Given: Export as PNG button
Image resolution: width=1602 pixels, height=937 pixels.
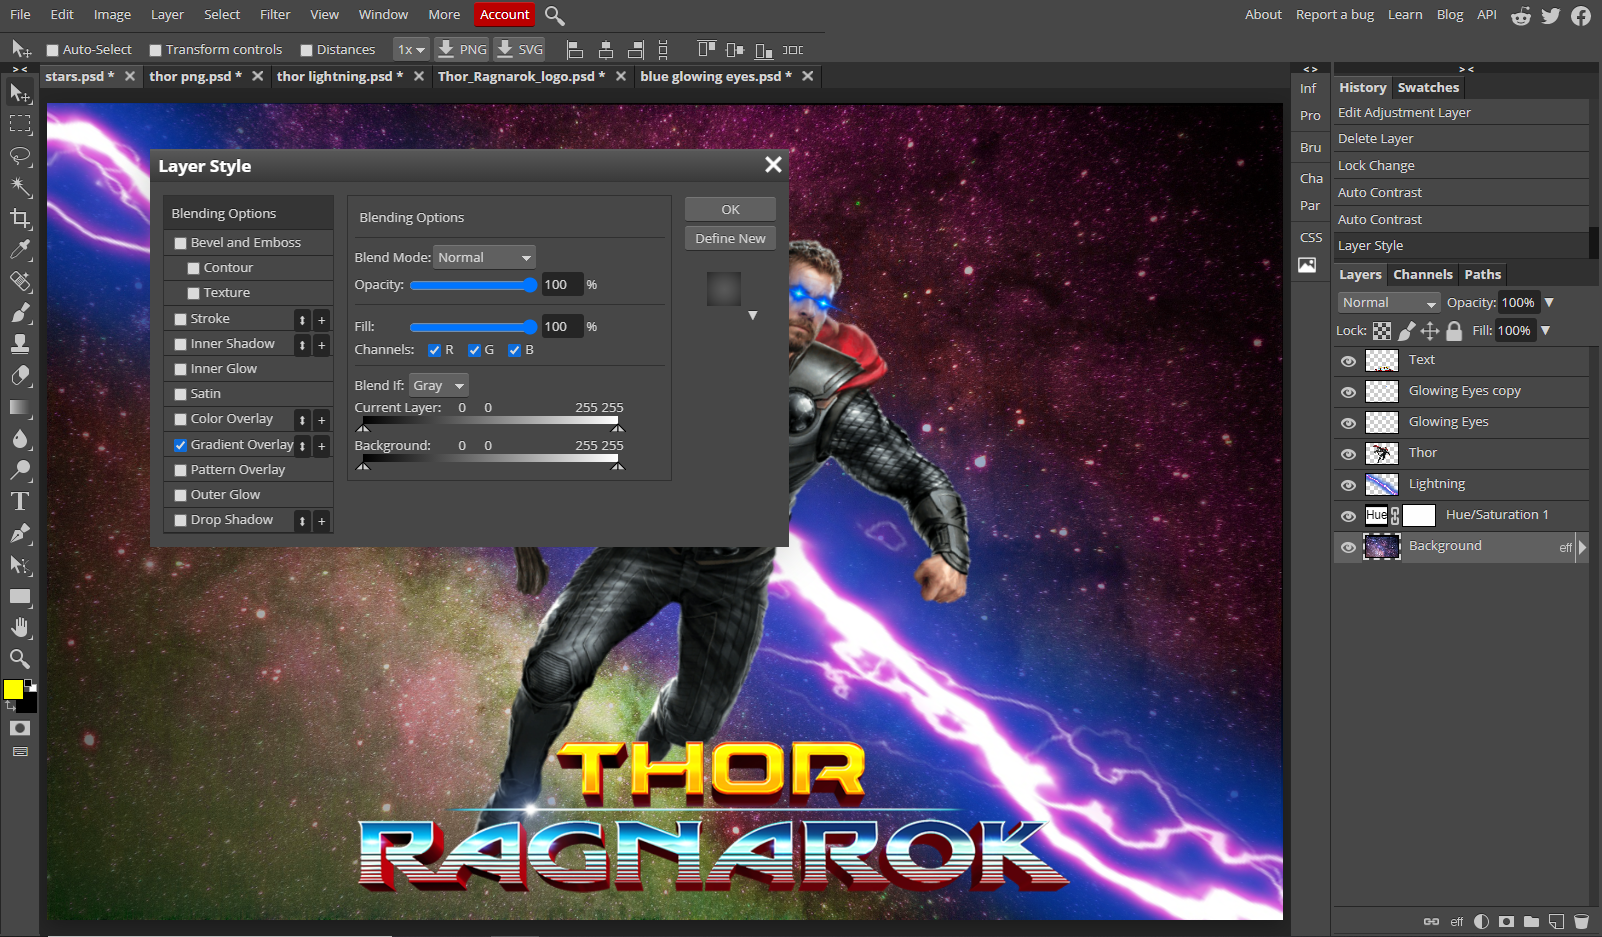Looking at the screenshot, I should [463, 50].
